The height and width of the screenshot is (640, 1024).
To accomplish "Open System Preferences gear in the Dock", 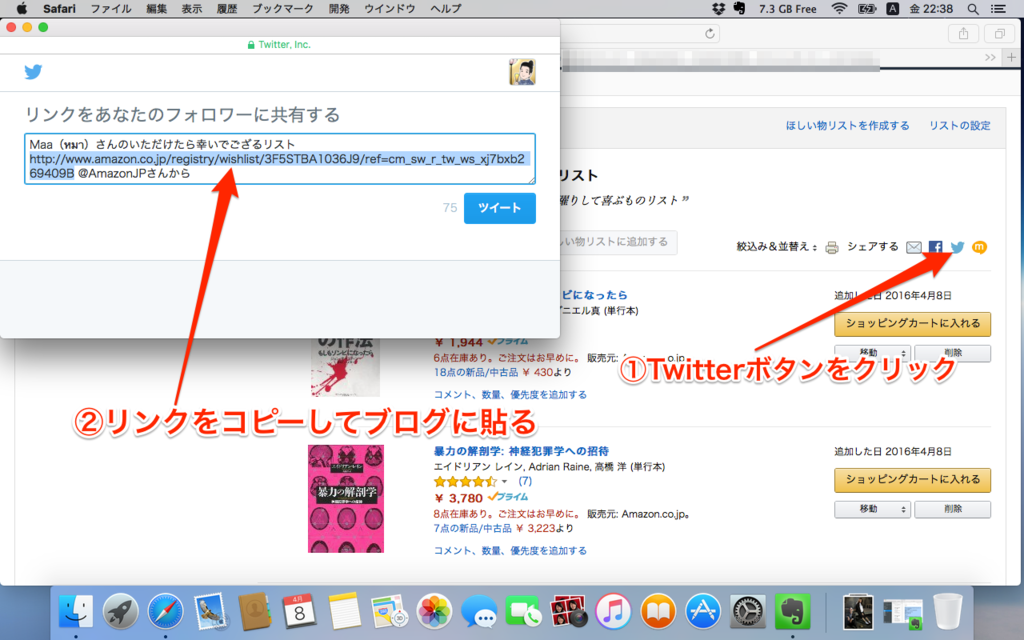I will click(748, 611).
